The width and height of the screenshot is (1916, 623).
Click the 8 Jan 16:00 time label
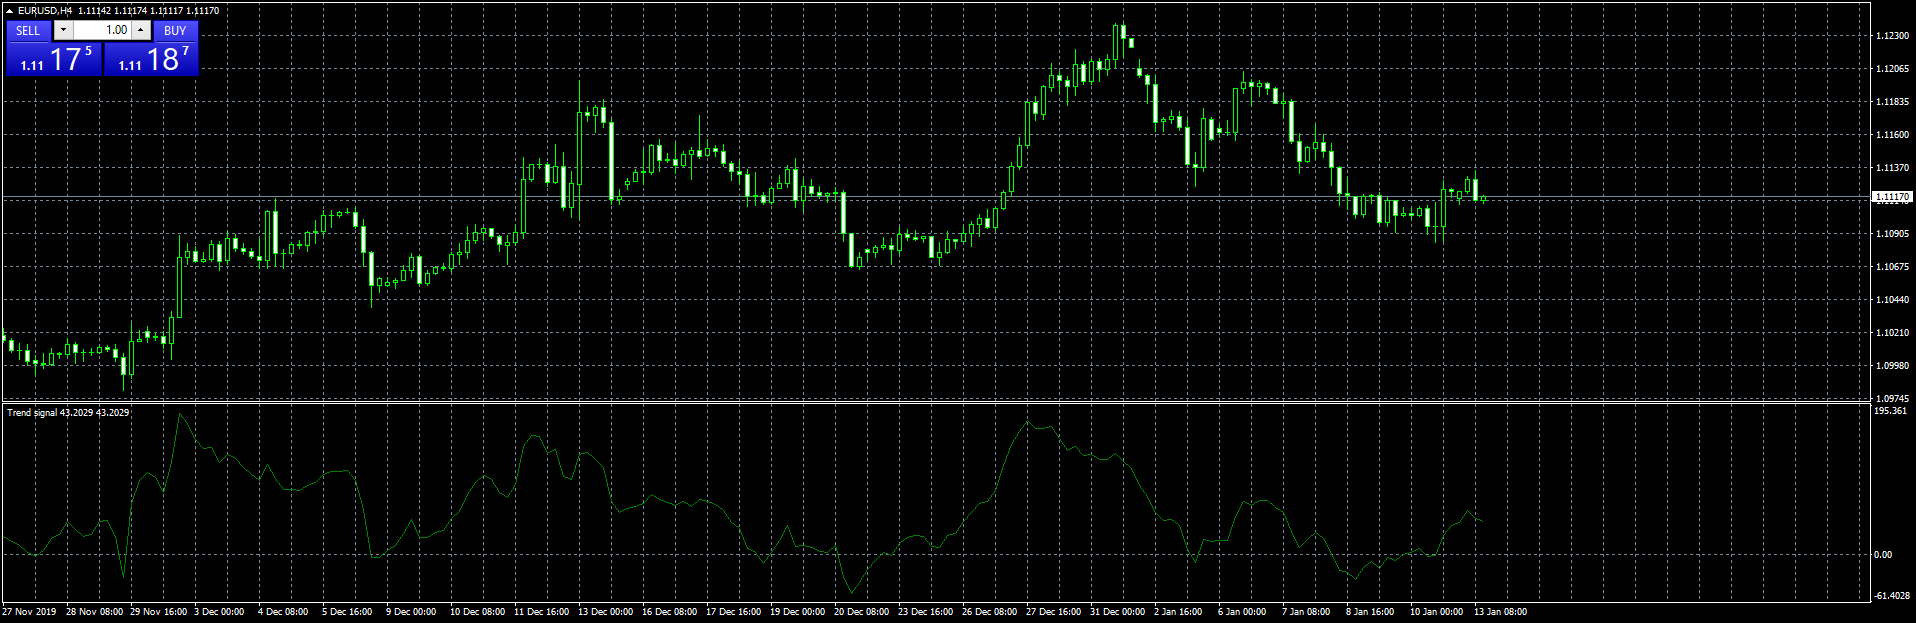[1371, 612]
